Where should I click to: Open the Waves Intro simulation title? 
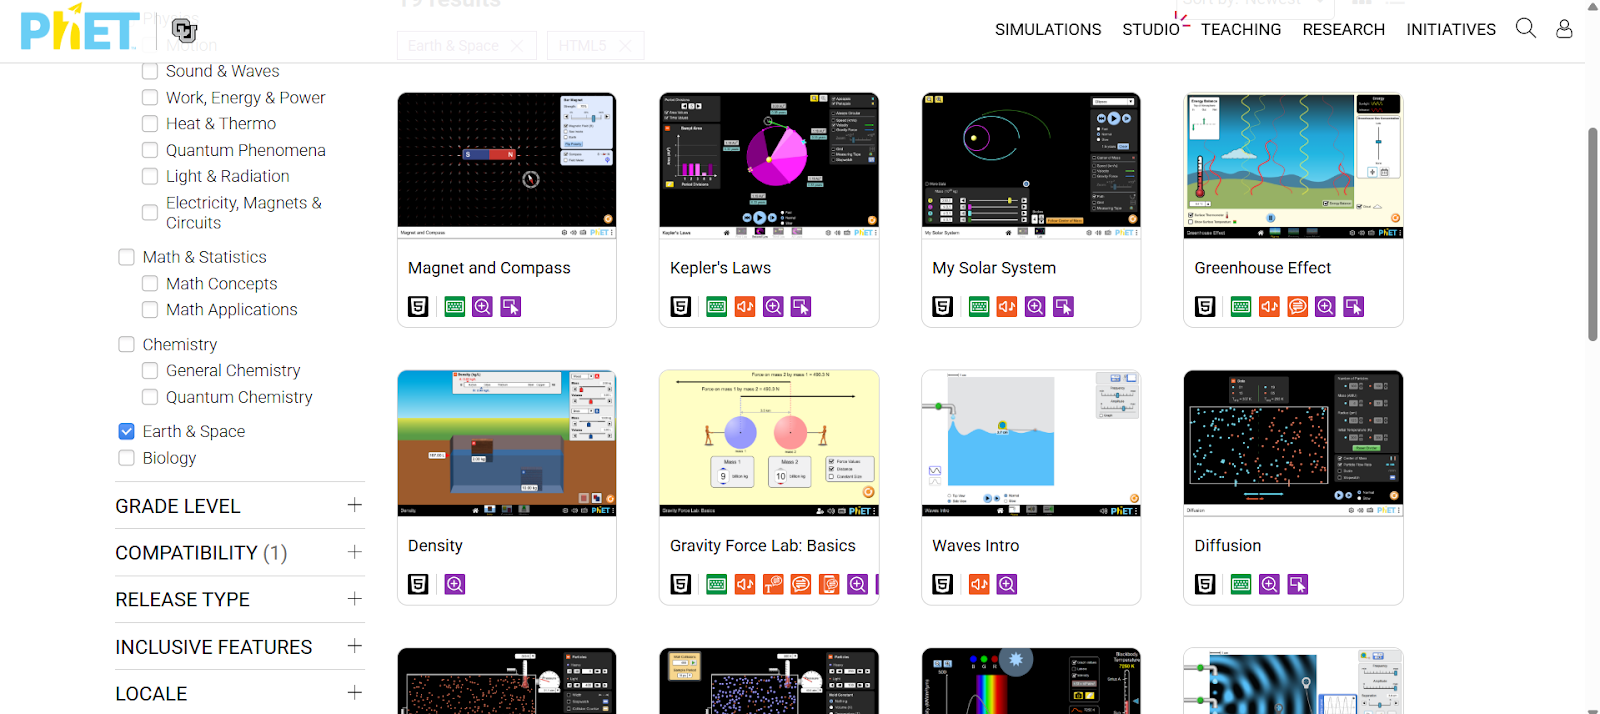pos(975,546)
